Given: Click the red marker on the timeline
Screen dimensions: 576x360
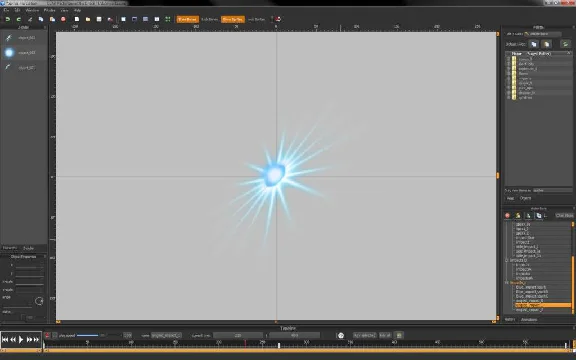Looking at the screenshot, I should coord(245,343).
